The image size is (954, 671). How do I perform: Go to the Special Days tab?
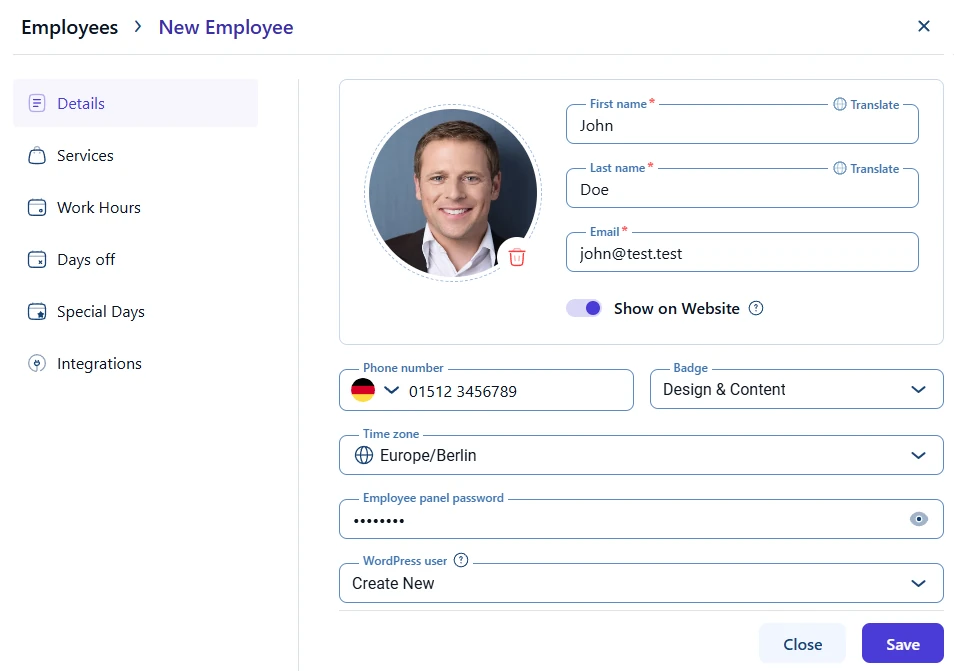(100, 312)
